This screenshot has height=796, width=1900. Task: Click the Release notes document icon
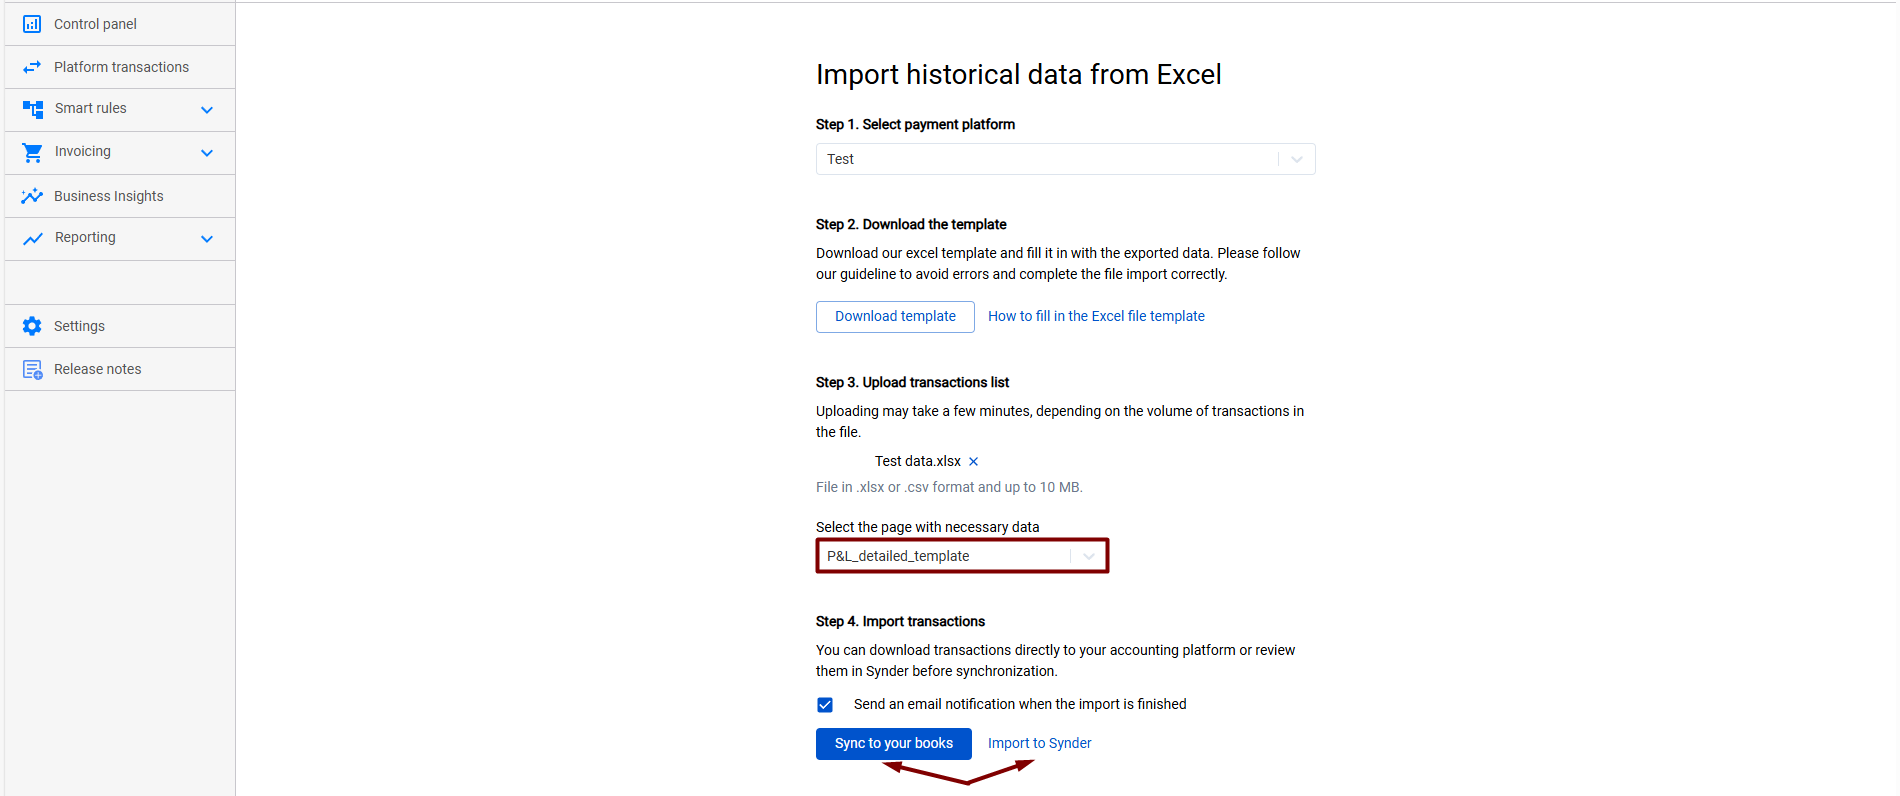[x=32, y=370]
